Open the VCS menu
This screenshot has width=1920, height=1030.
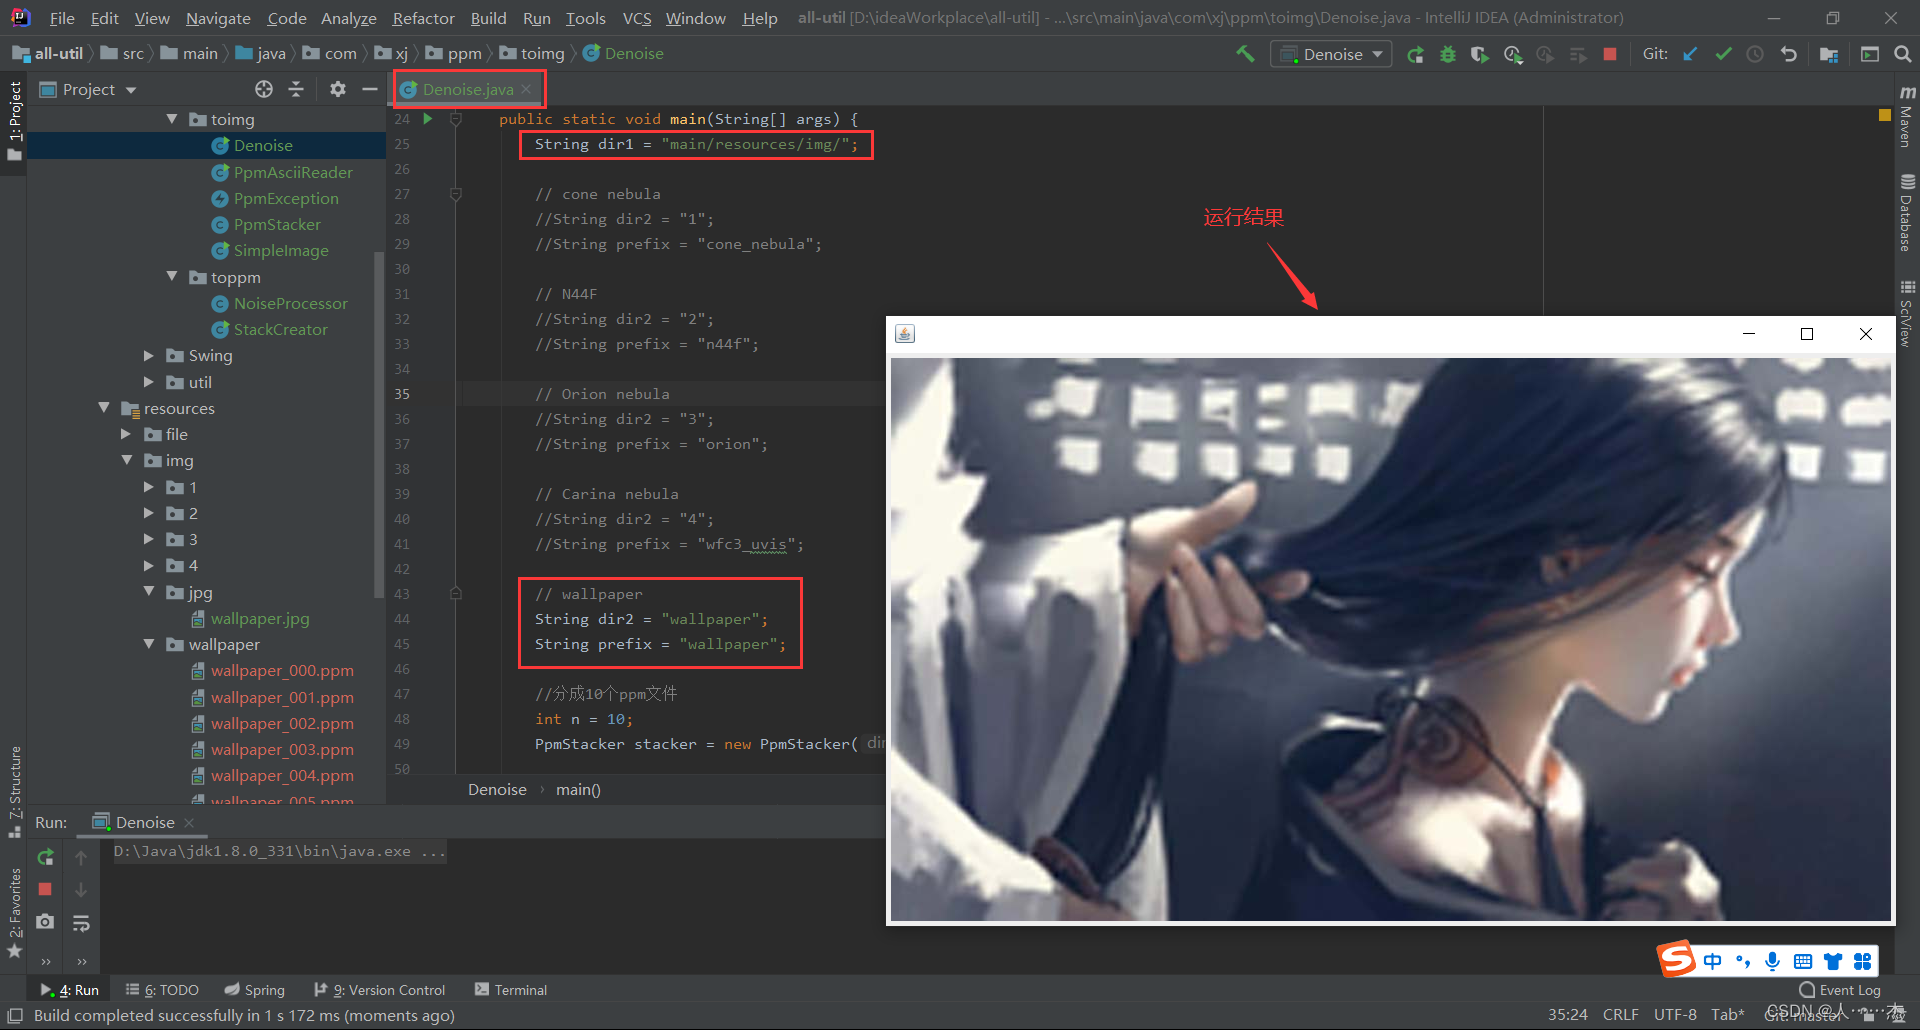pos(637,18)
